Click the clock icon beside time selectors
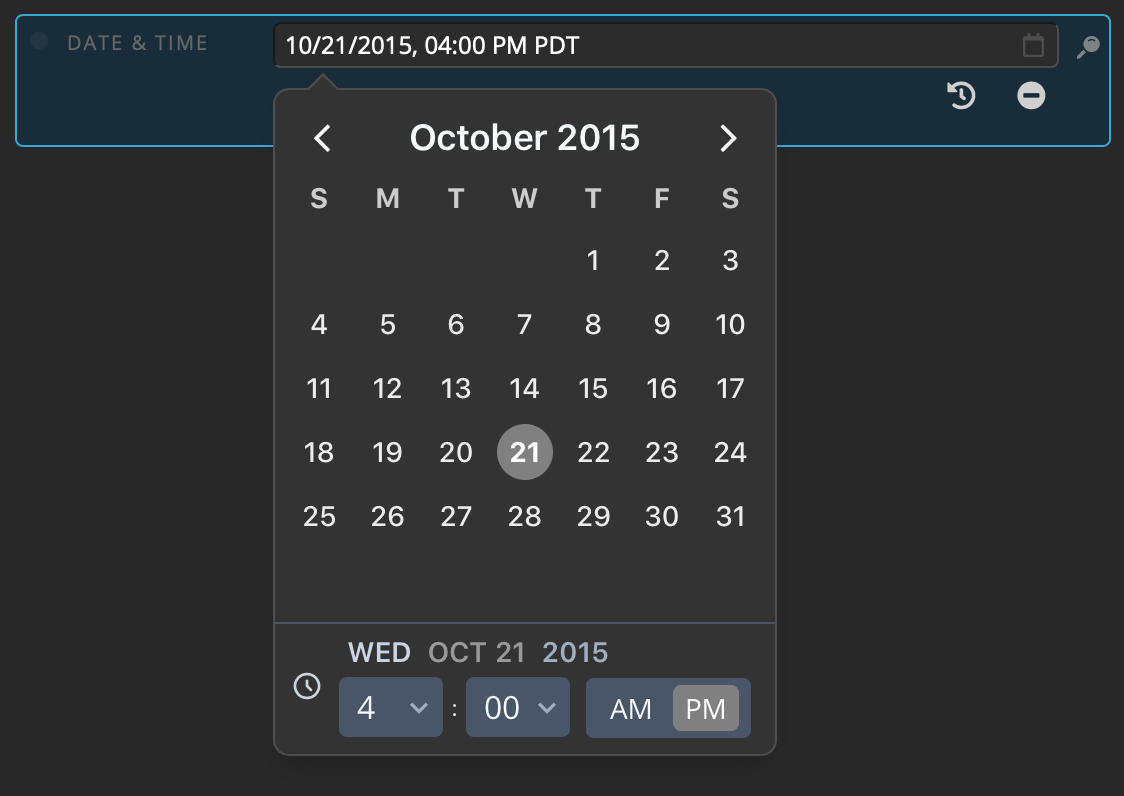The image size is (1124, 796). 307,686
